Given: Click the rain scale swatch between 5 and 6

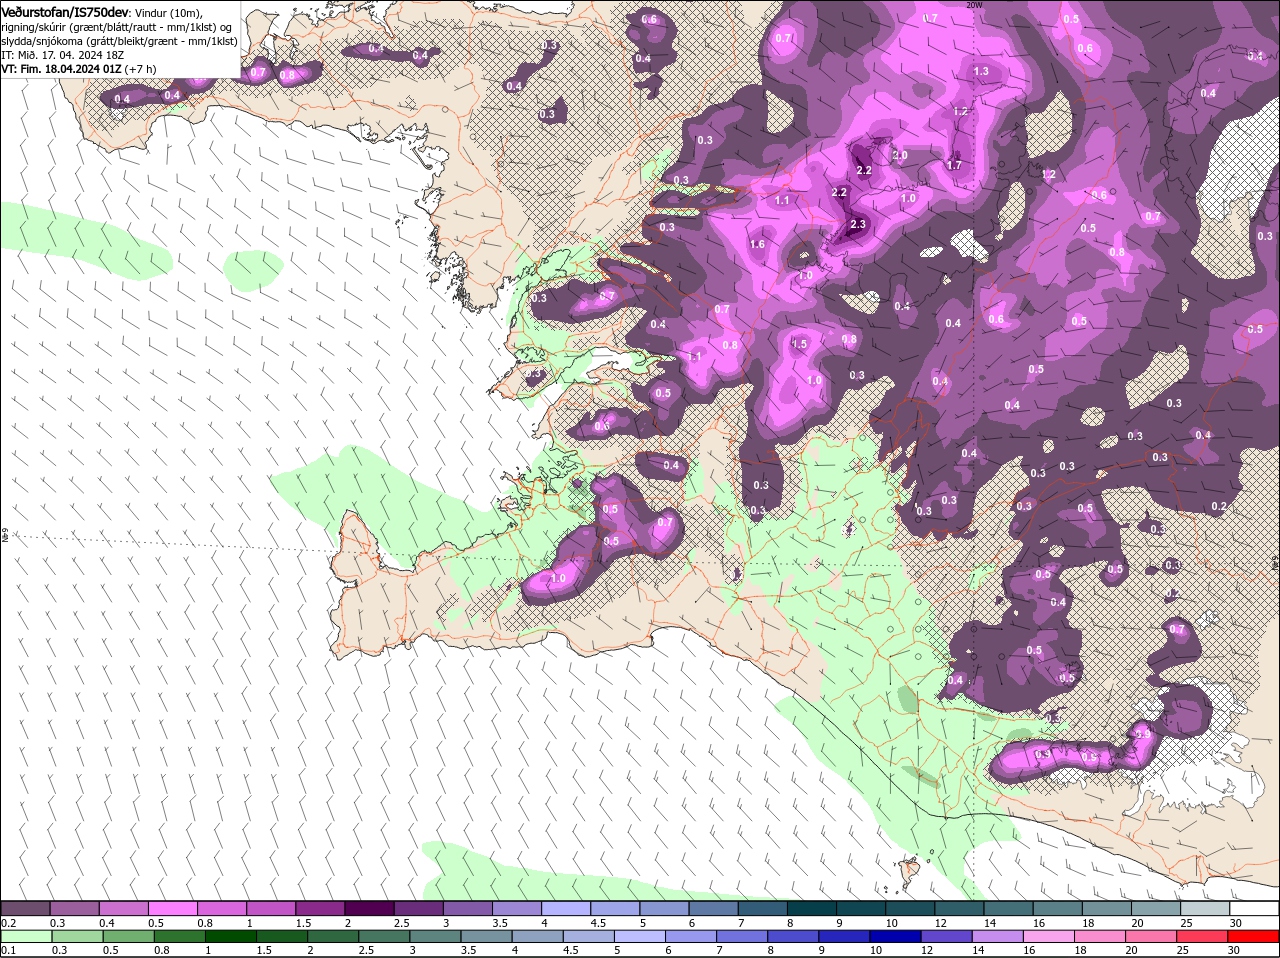Looking at the screenshot, I should pos(642,936).
